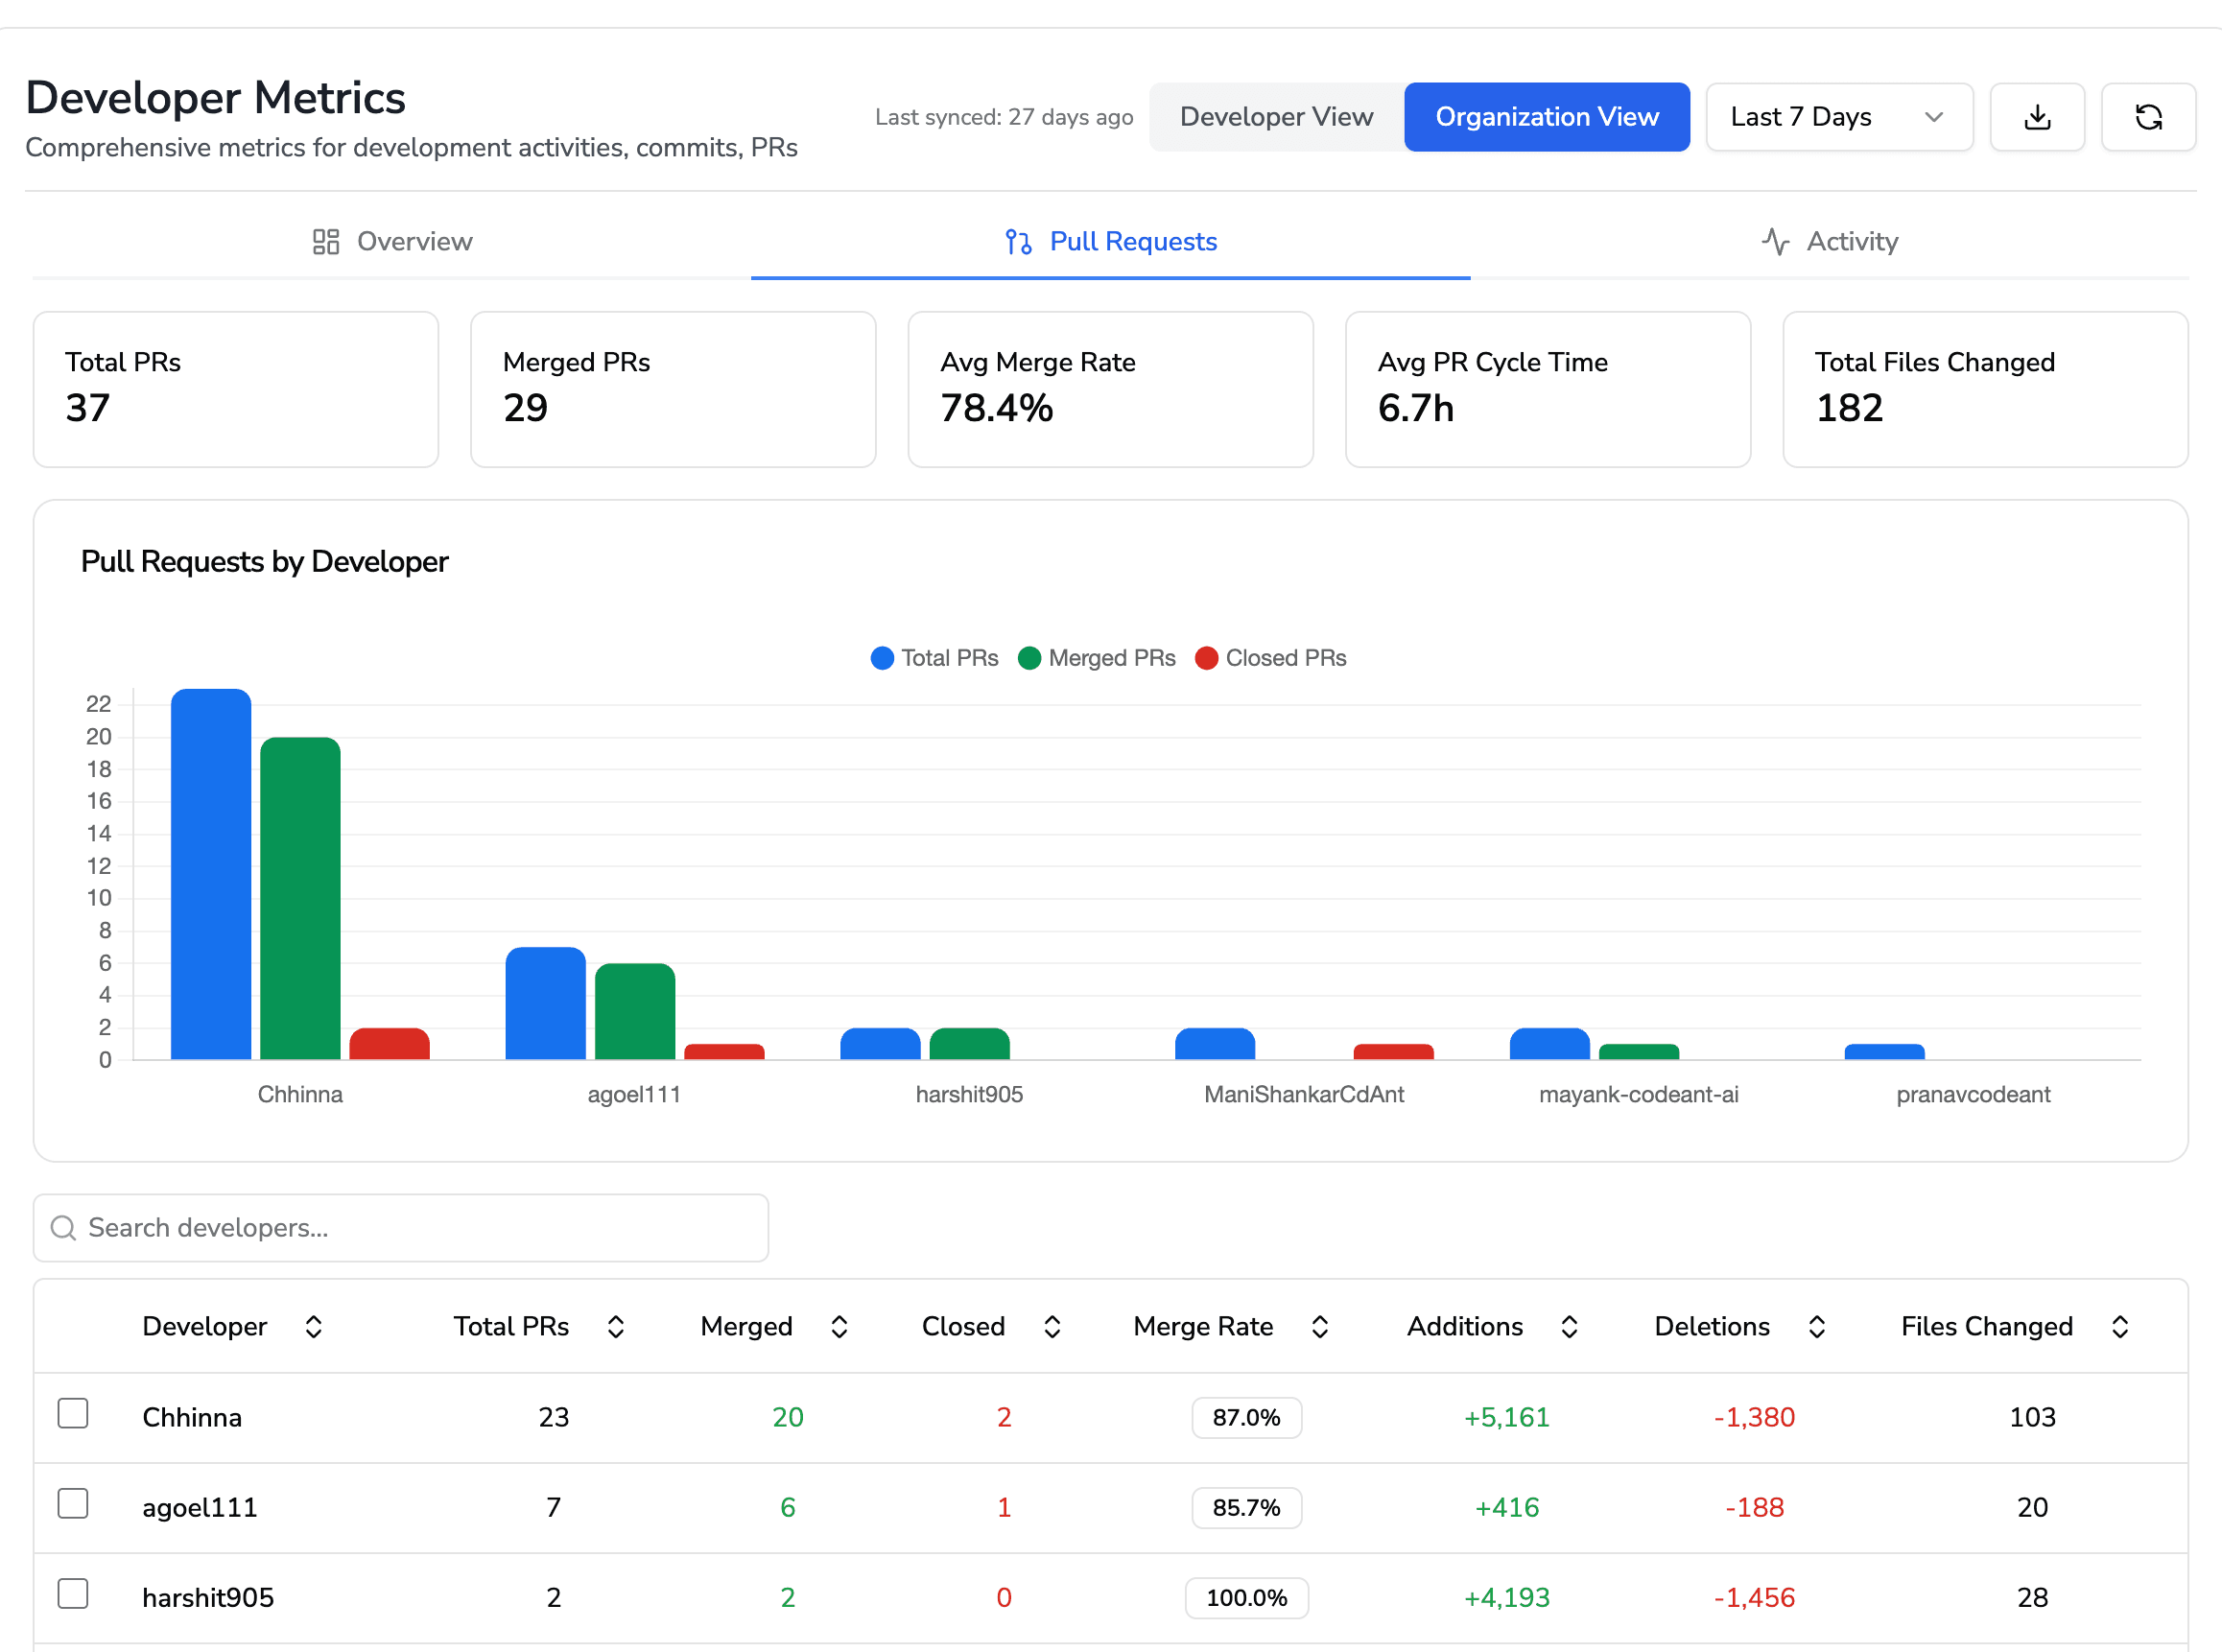The image size is (2222, 1652).
Task: Sort by Closed column sort icon
Action: pos(1052,1326)
